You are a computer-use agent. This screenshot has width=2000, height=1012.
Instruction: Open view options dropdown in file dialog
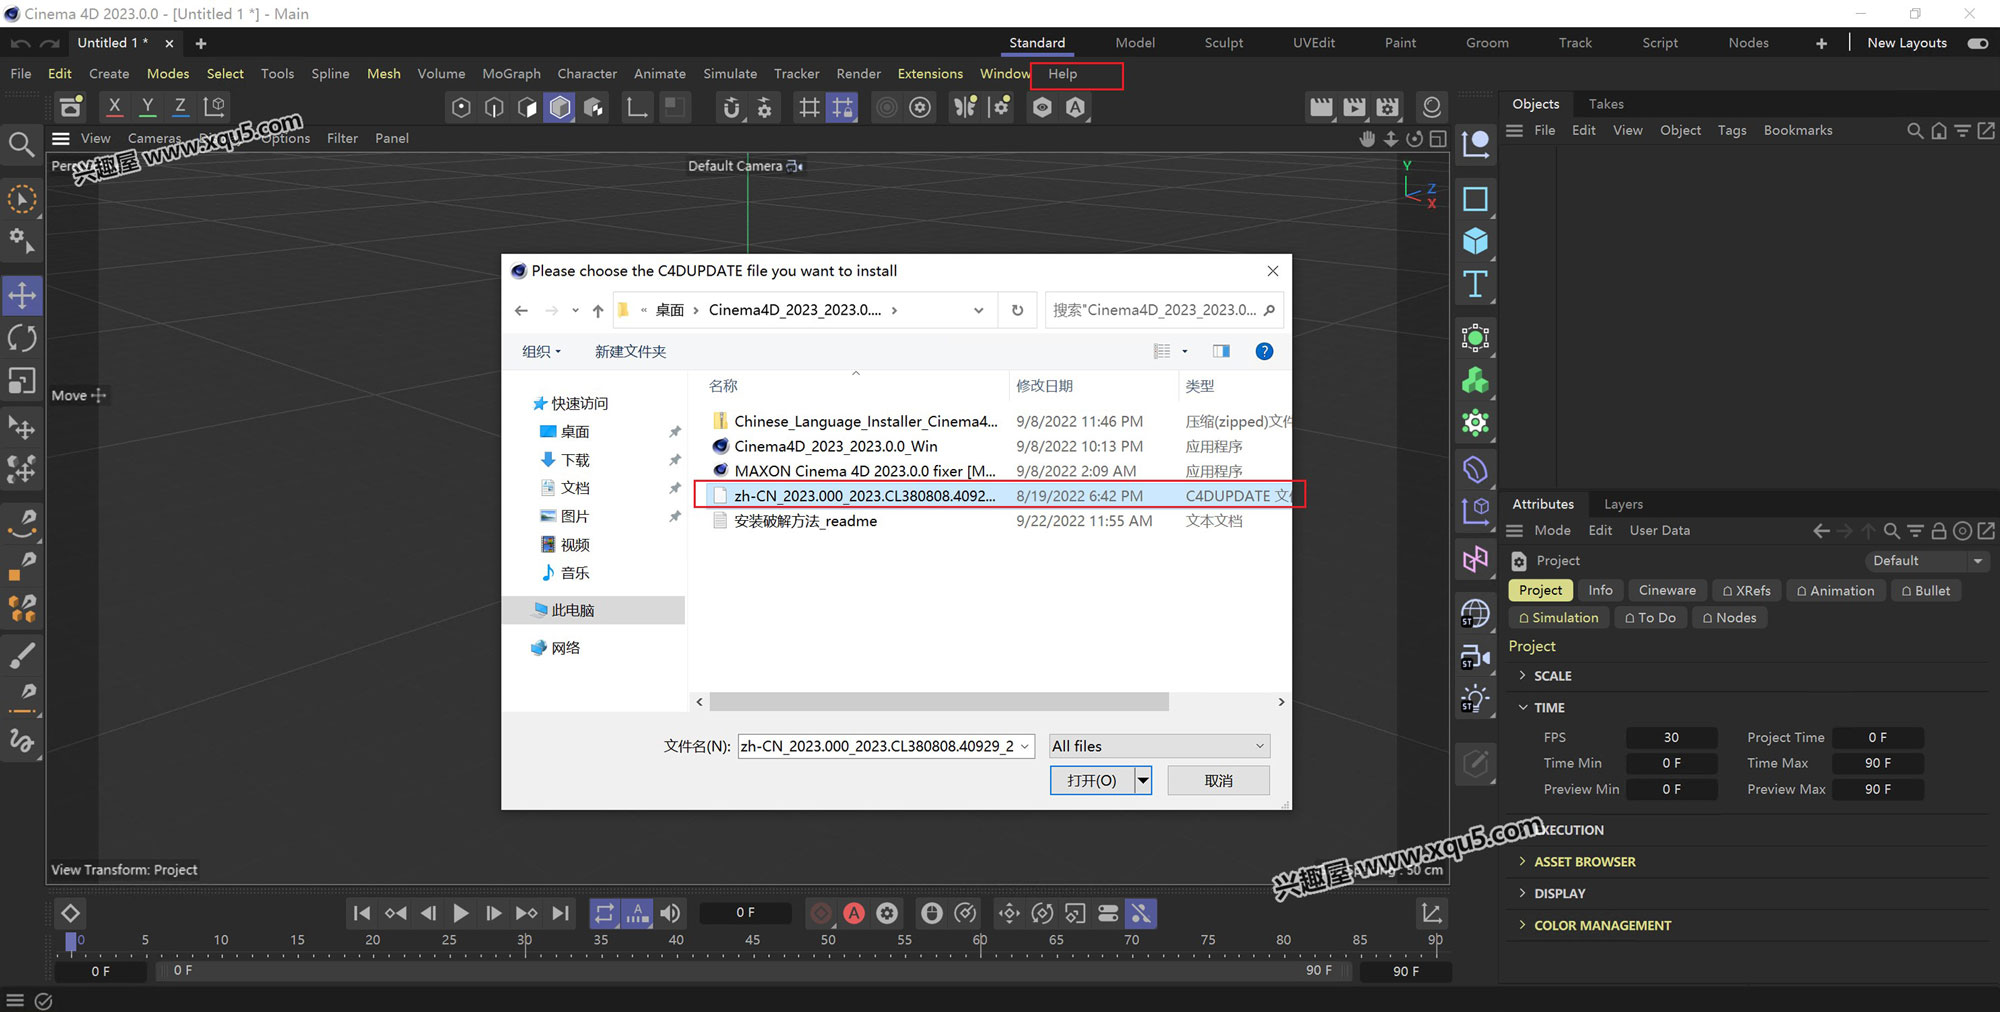[x=1185, y=351]
